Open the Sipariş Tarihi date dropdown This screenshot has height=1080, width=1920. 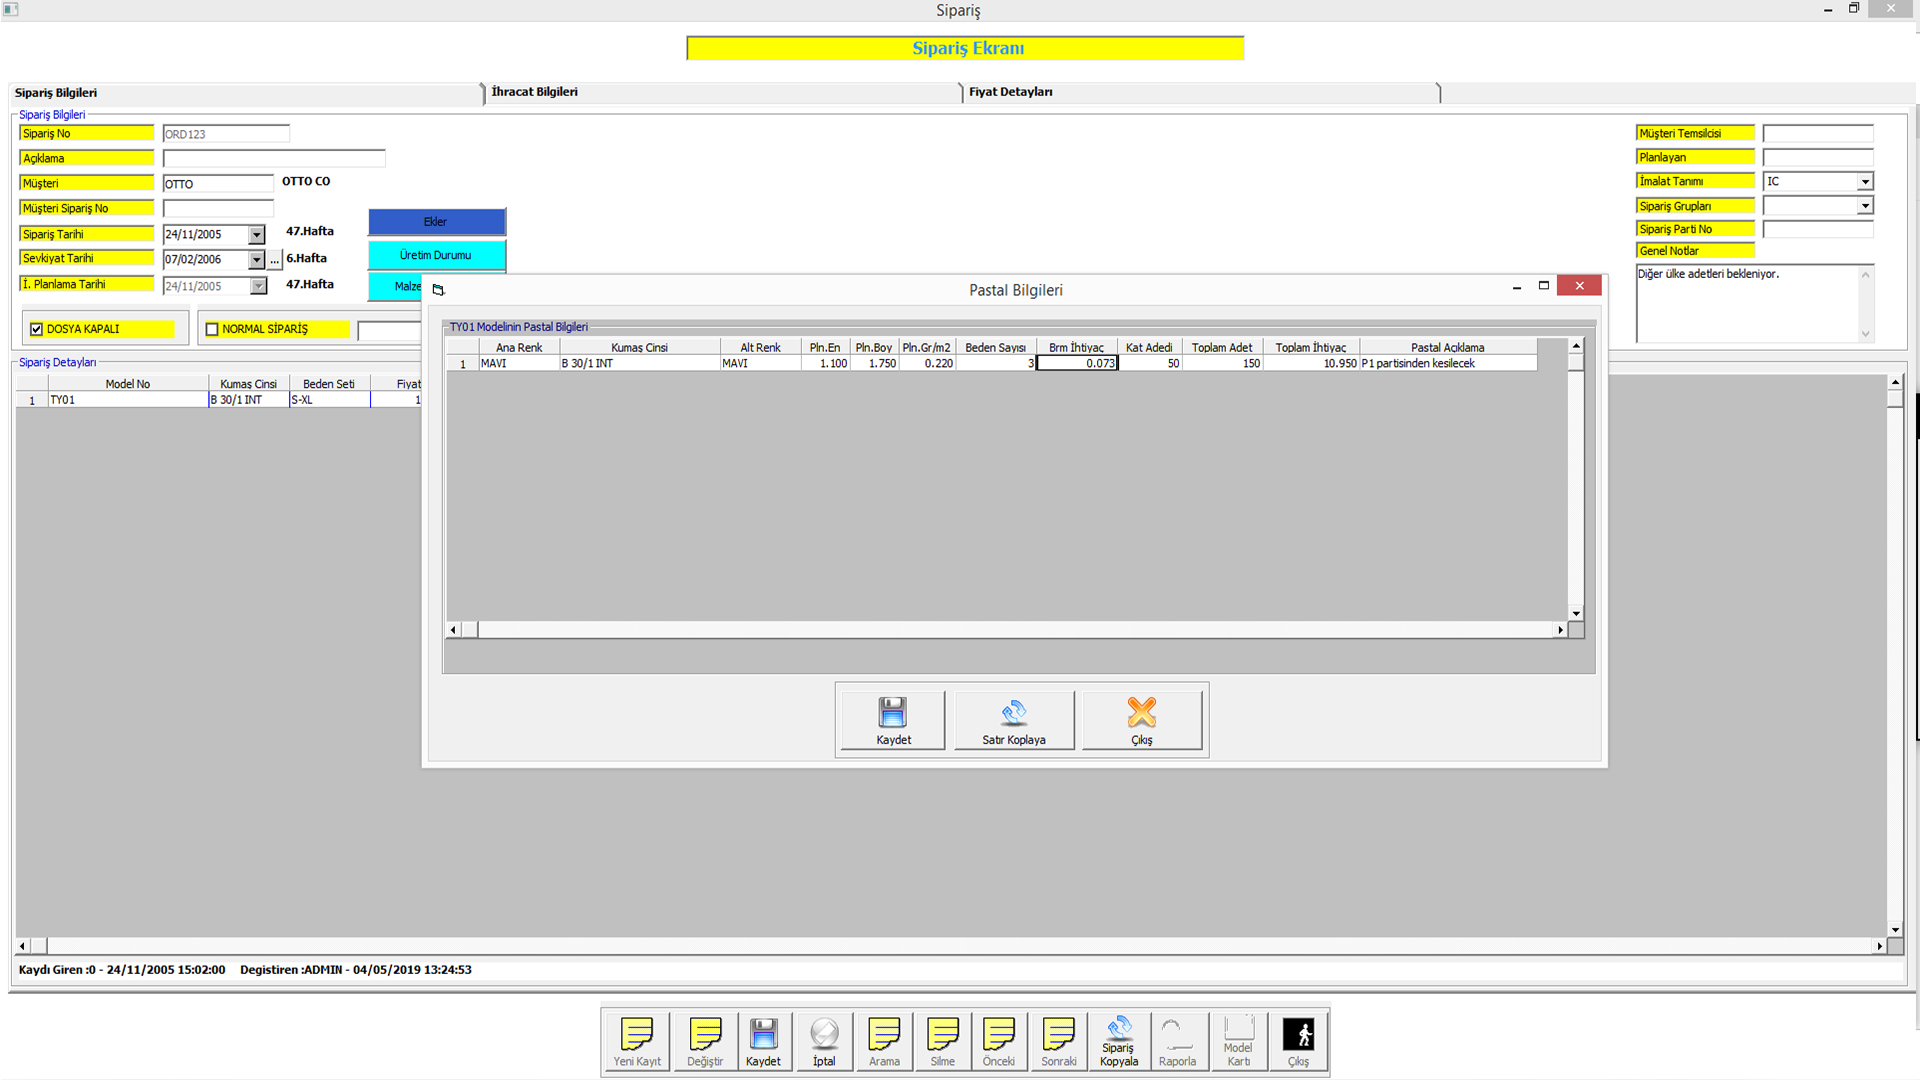[257, 235]
